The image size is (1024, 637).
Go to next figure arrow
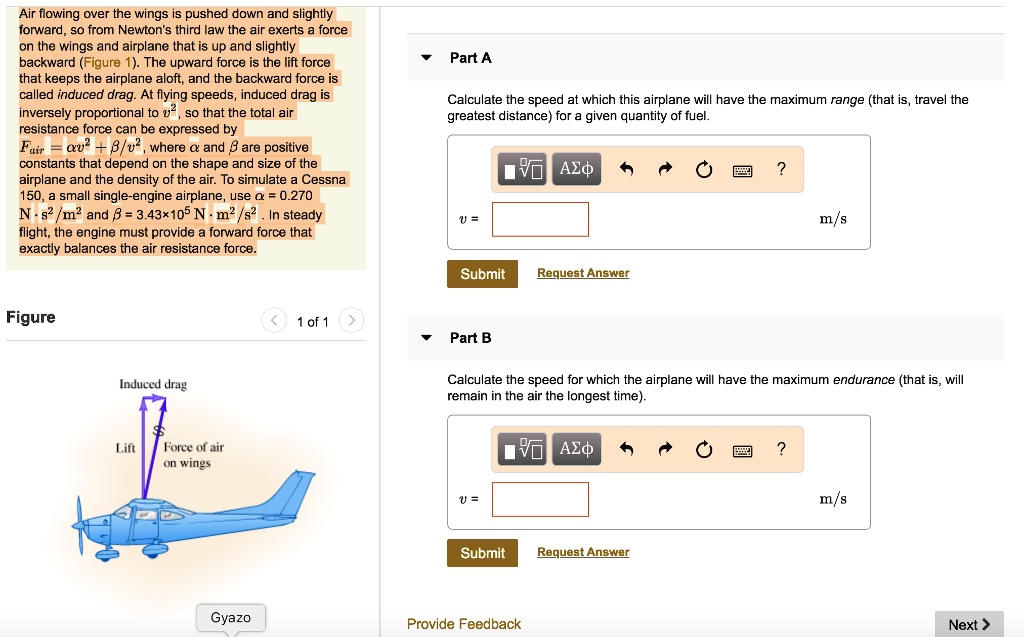351,320
